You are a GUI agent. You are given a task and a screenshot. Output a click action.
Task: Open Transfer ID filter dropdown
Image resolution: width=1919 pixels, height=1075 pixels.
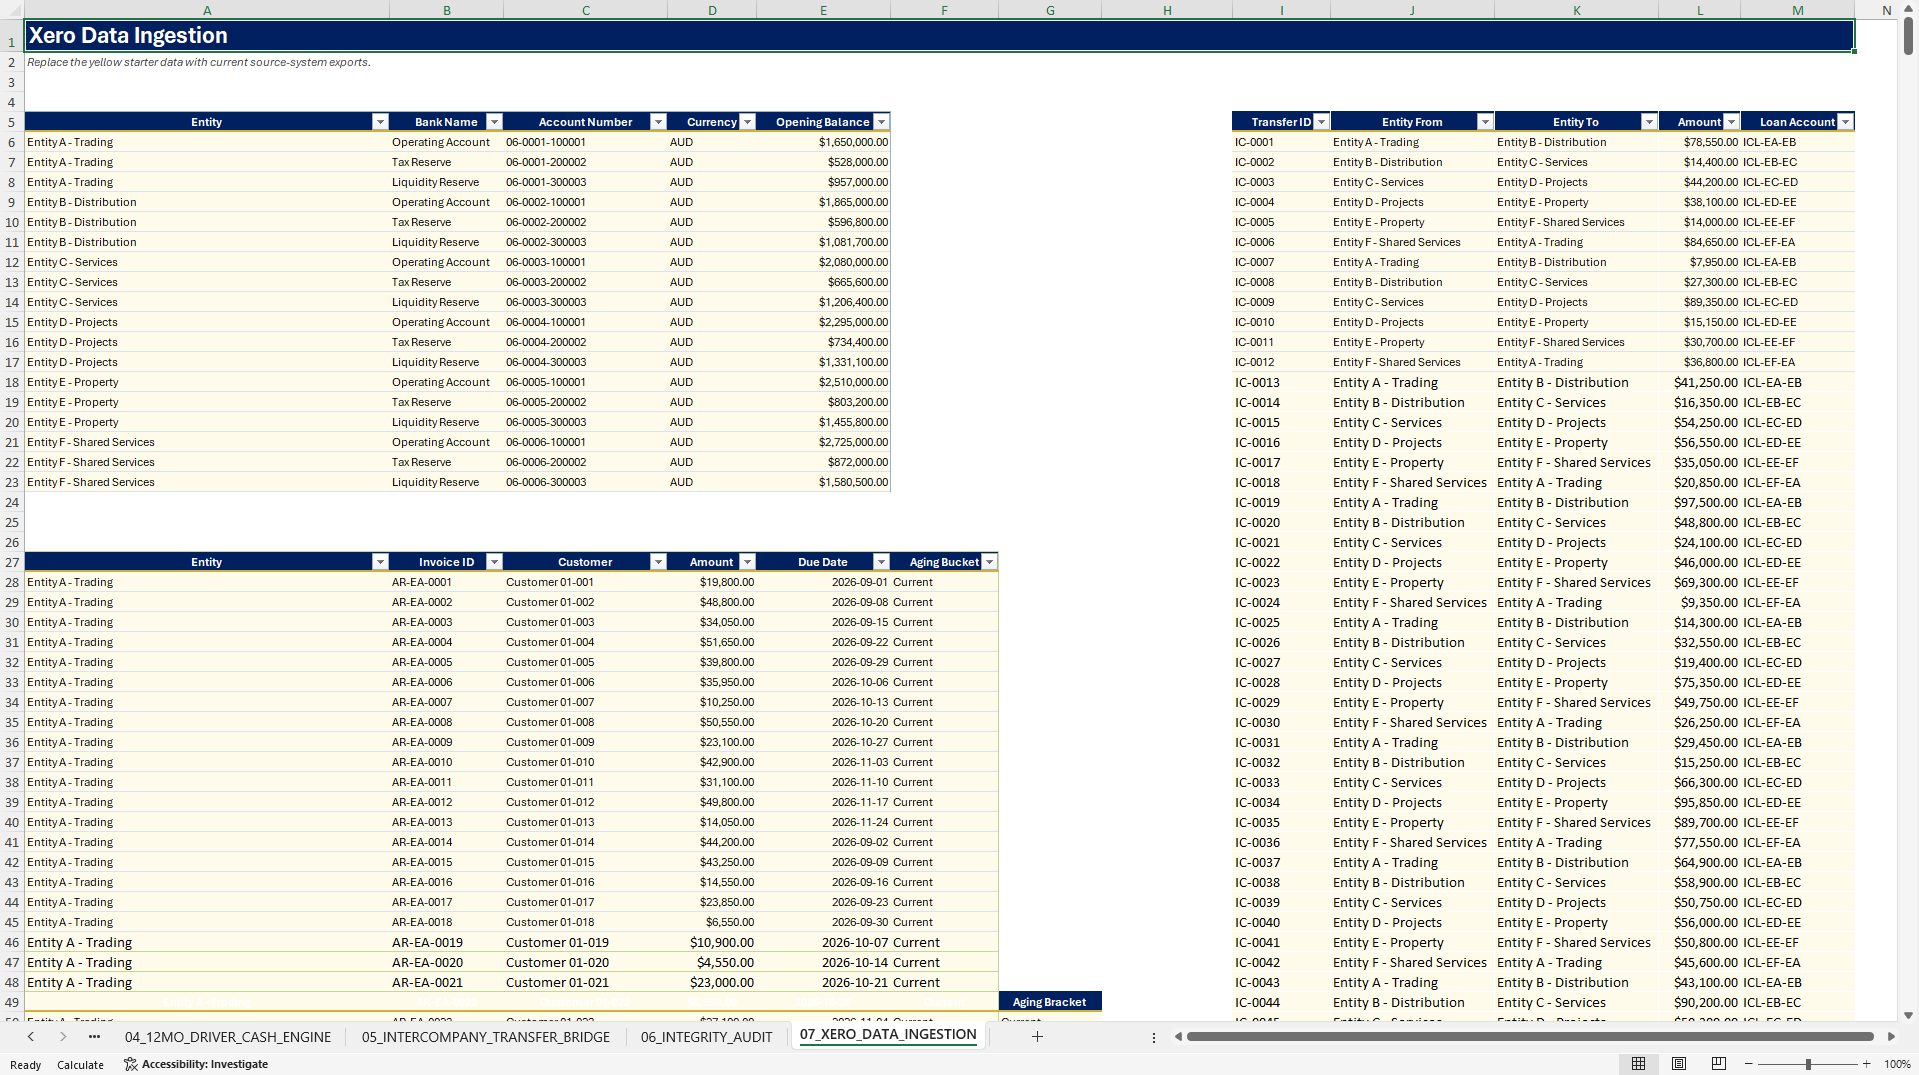1321,122
